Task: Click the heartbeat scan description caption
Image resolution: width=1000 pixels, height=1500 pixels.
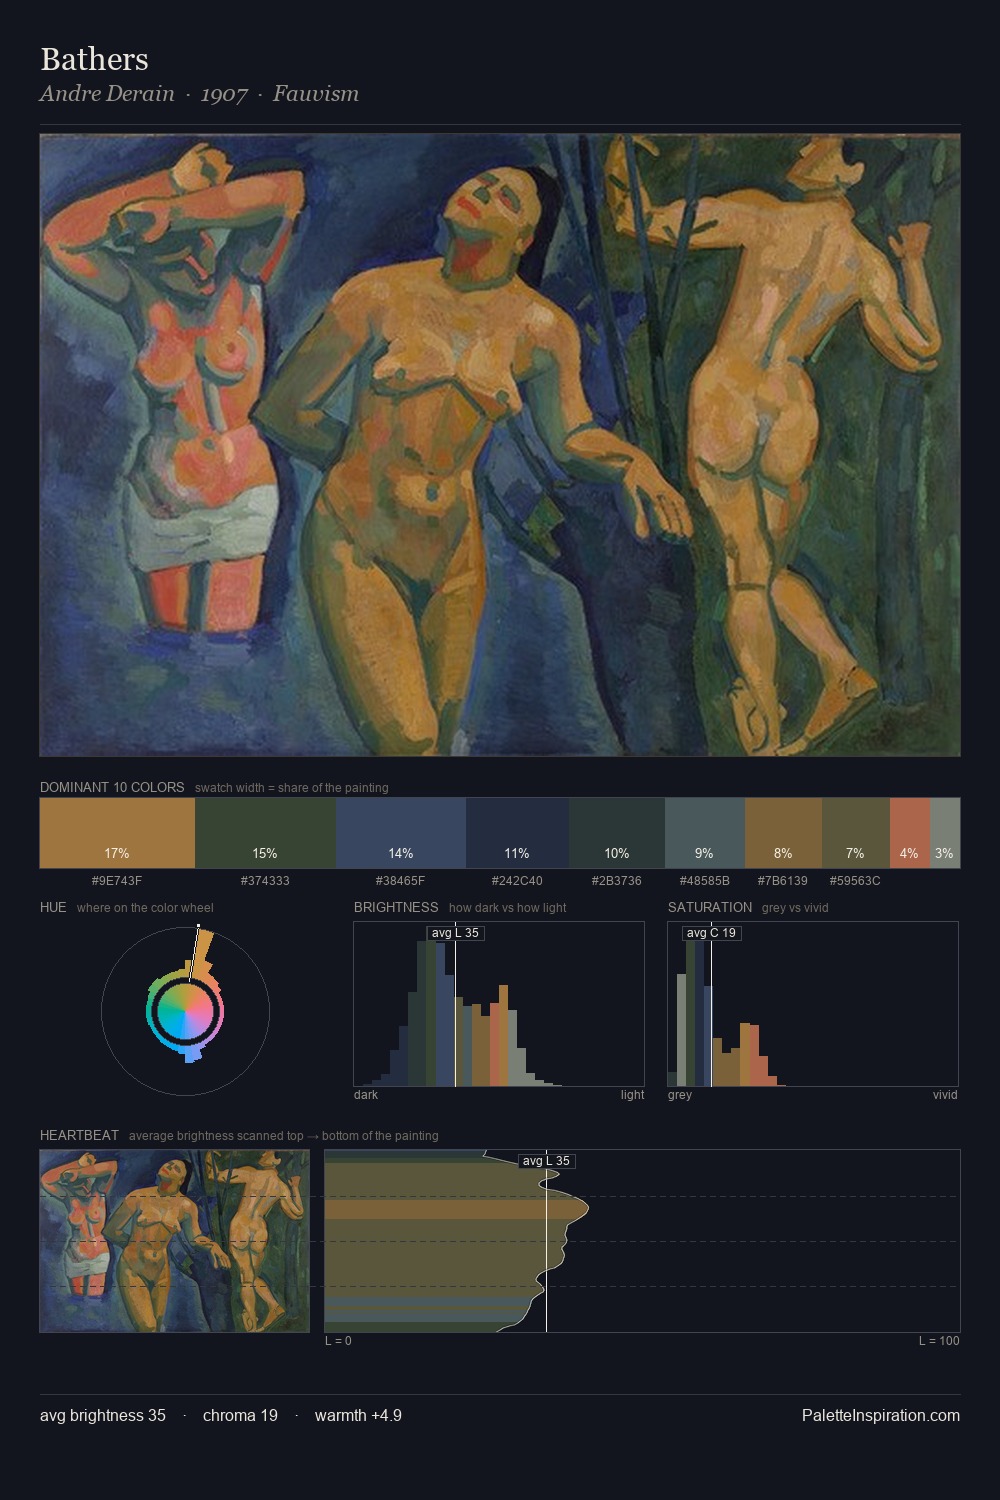Action: click(284, 1136)
